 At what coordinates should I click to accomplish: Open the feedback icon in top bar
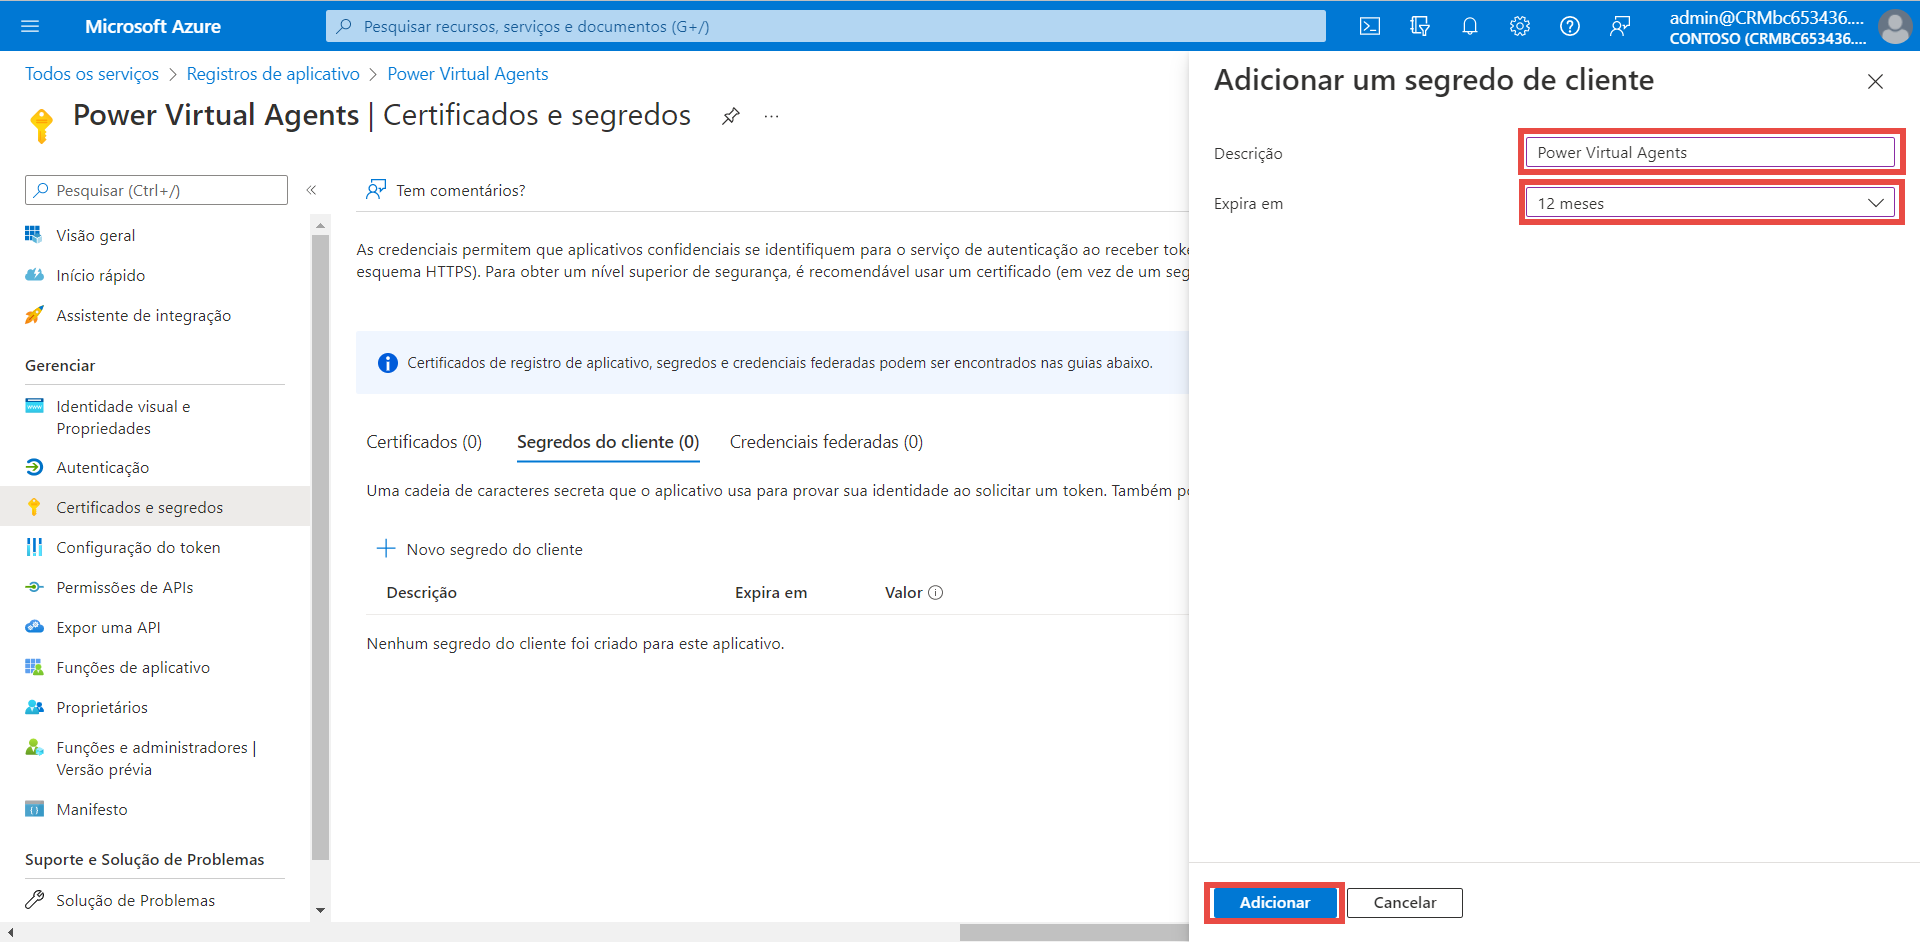coord(1620,26)
